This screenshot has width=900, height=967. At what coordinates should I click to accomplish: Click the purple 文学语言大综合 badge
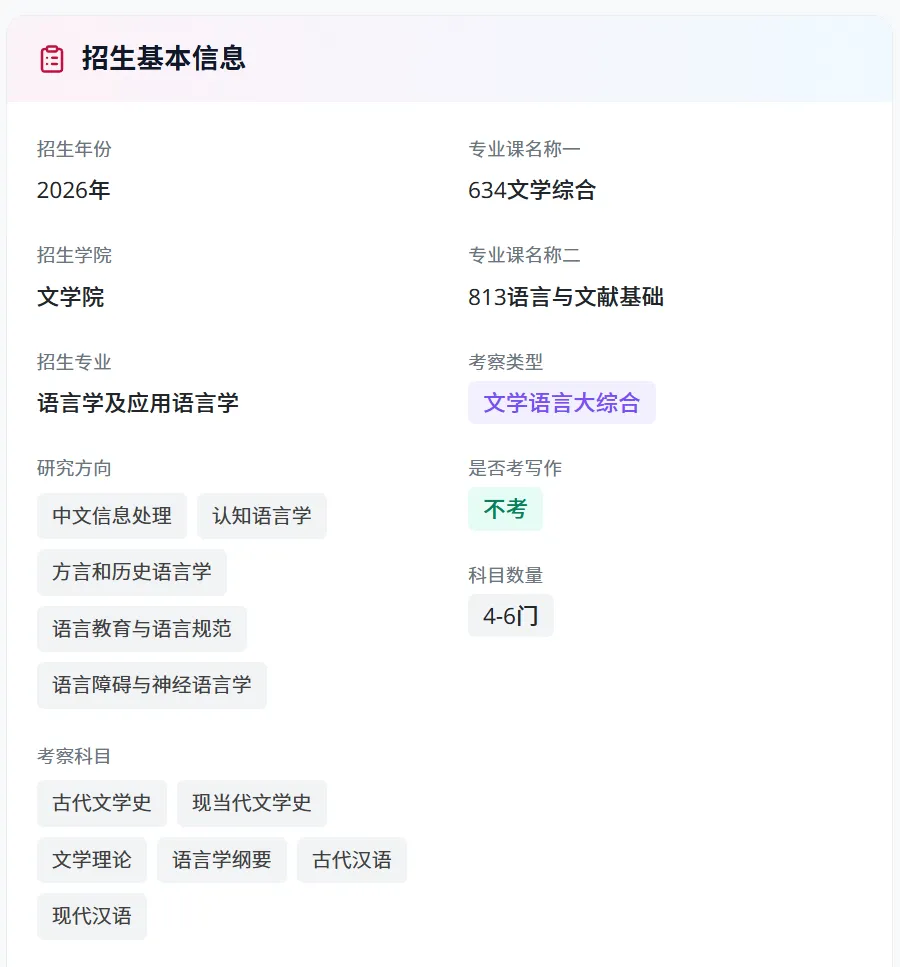pyautogui.click(x=561, y=403)
